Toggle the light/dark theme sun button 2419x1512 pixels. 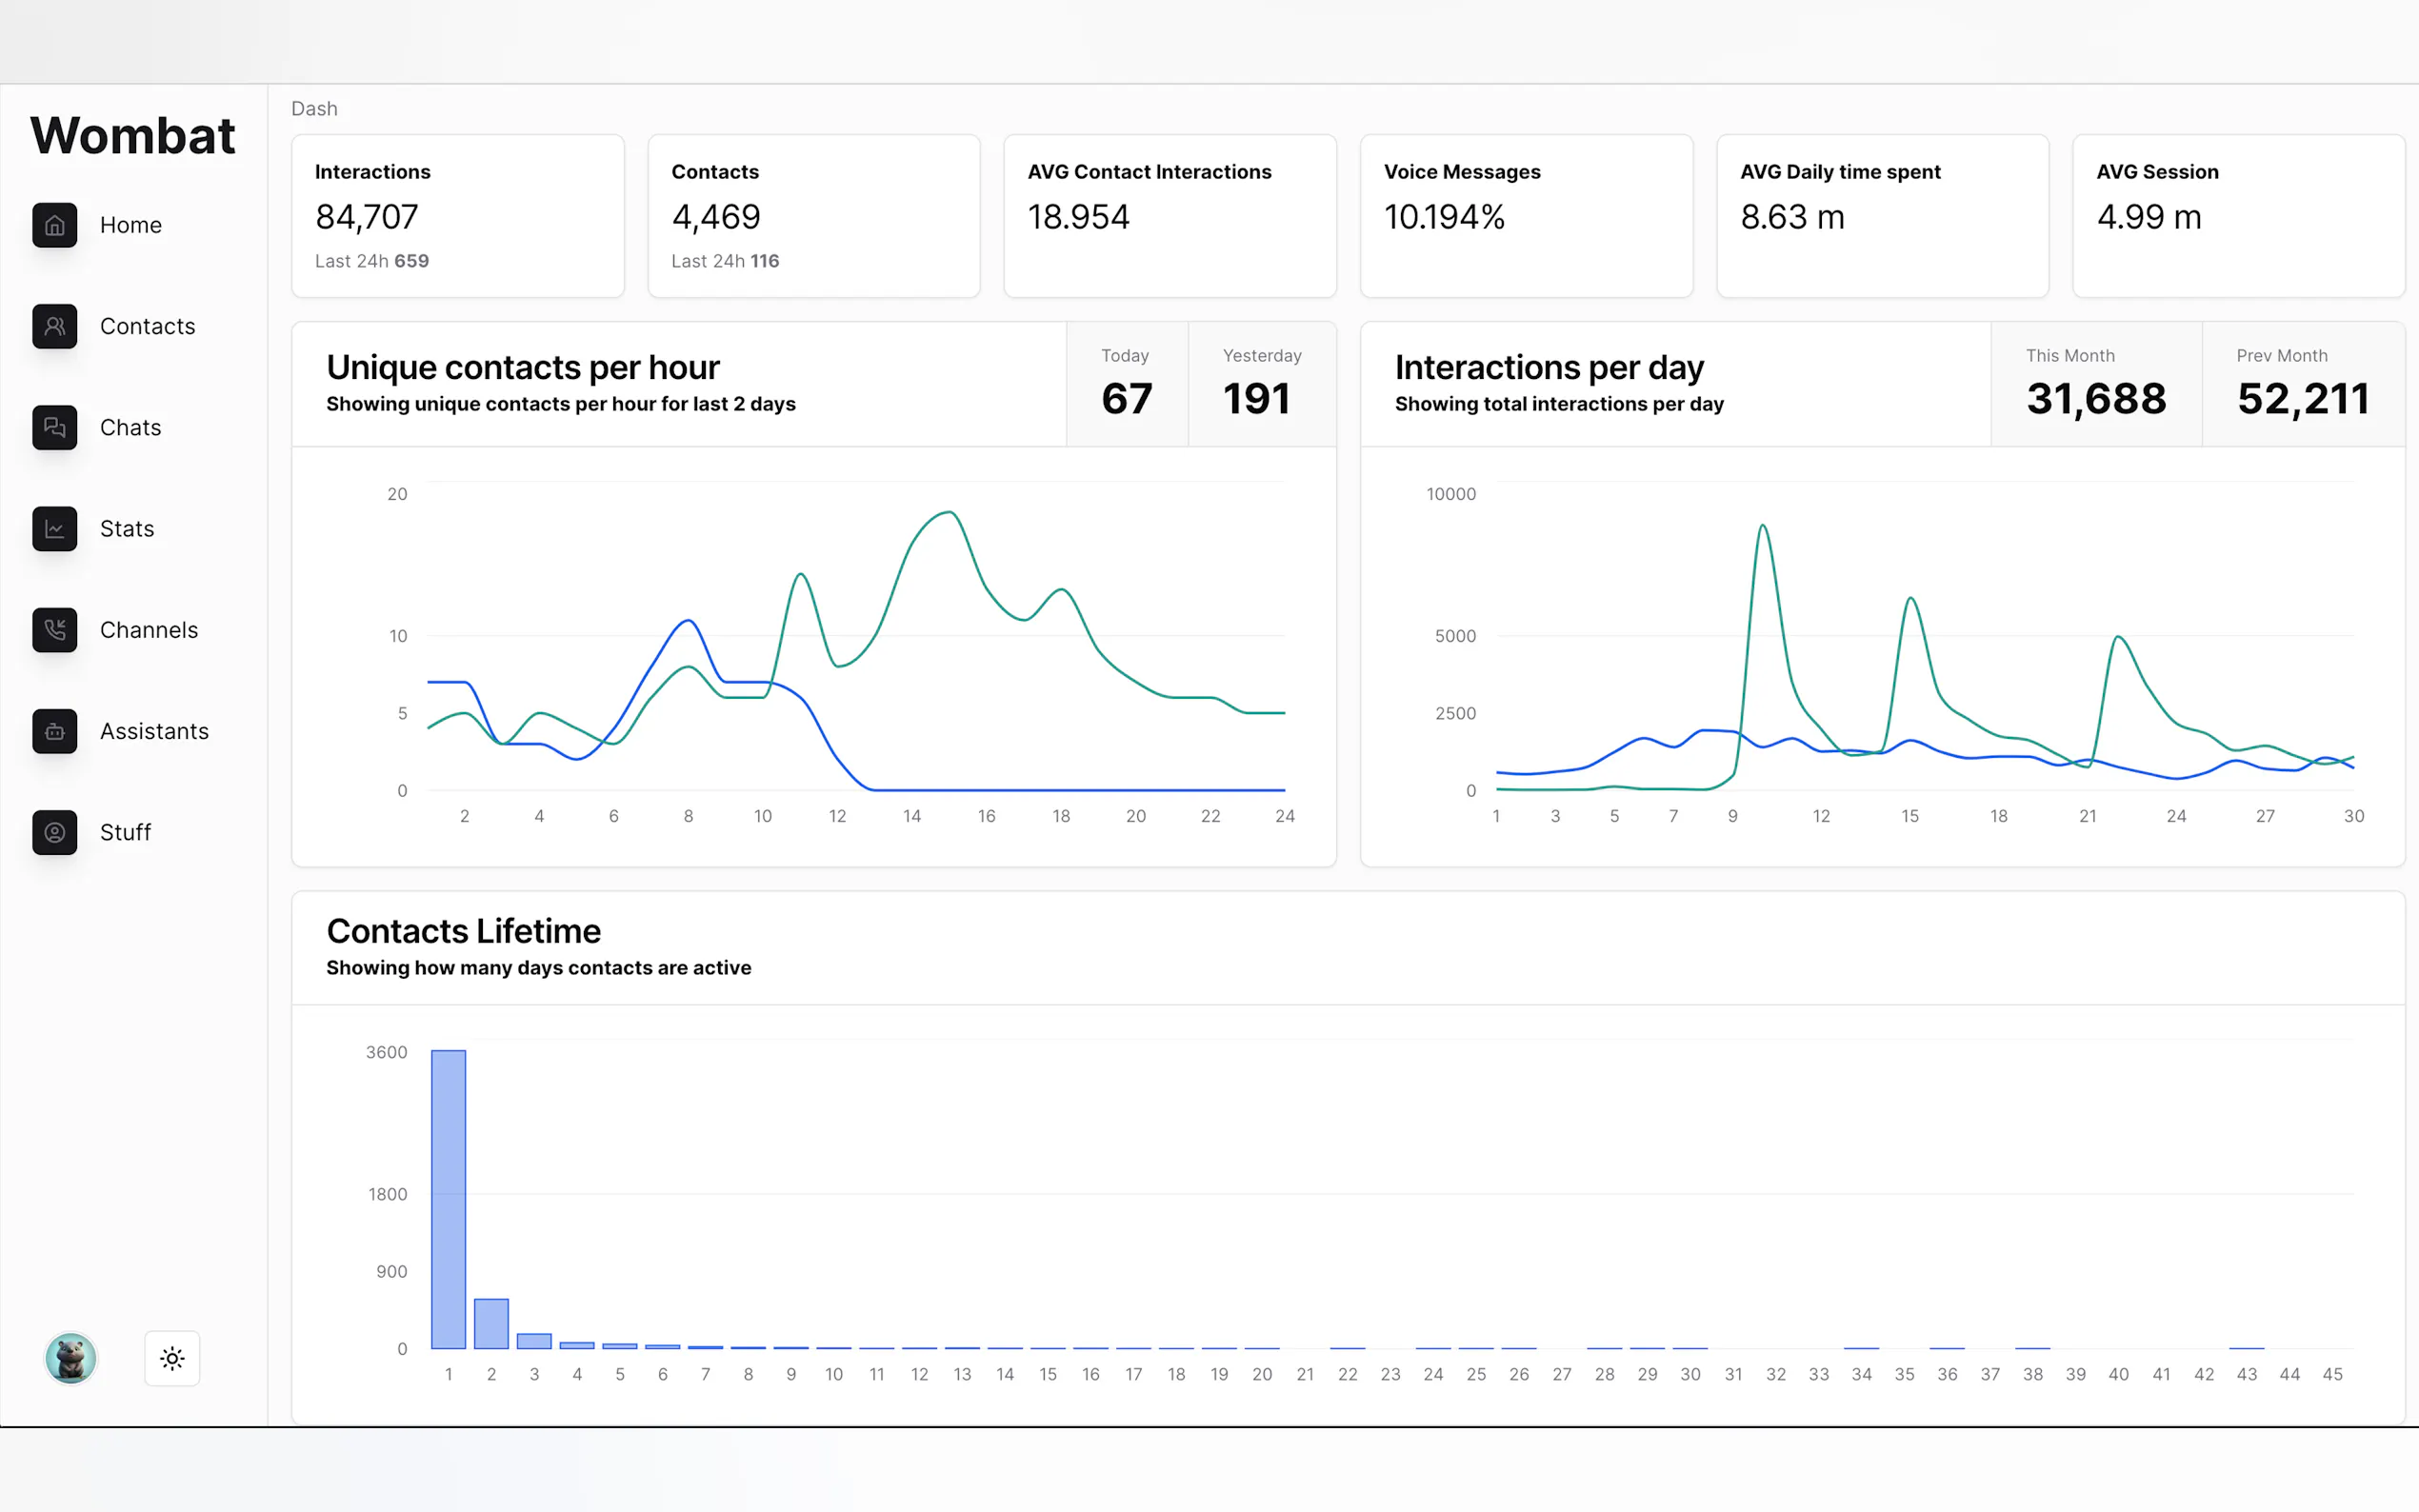pos(172,1358)
